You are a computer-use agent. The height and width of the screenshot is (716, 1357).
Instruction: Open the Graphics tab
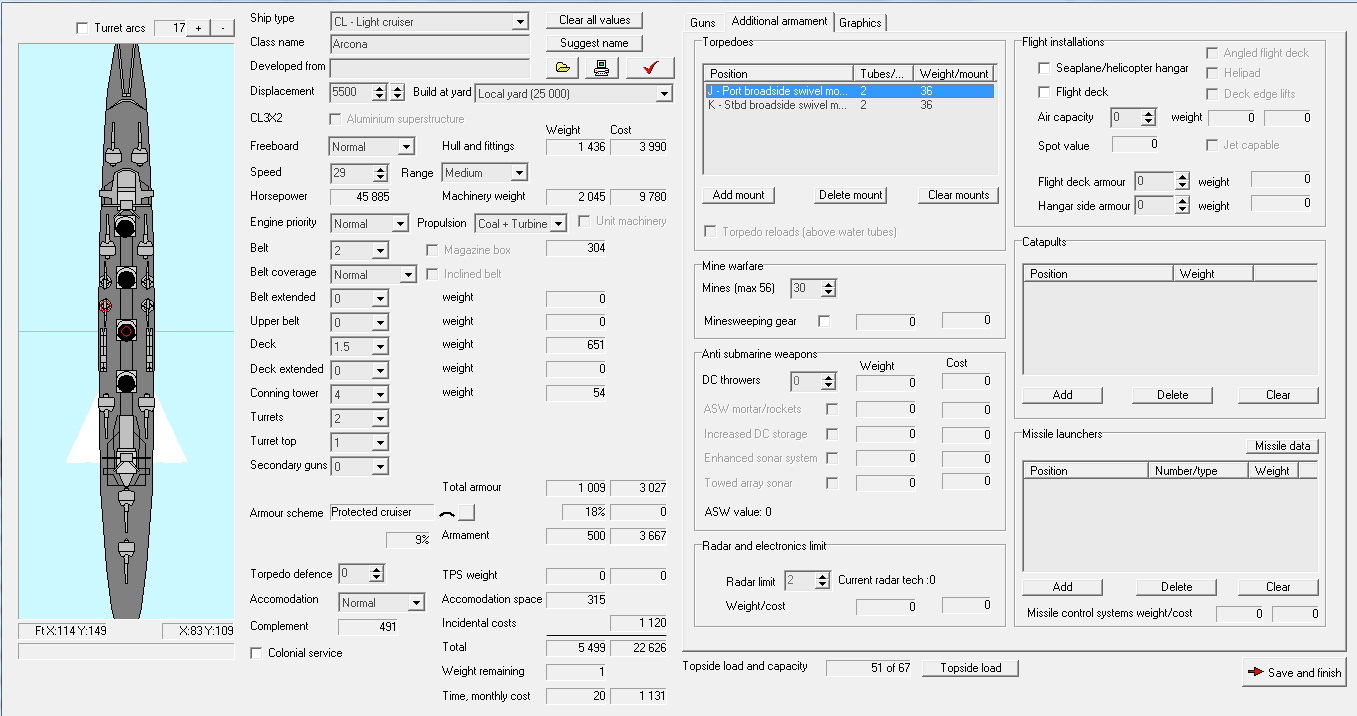tap(860, 22)
